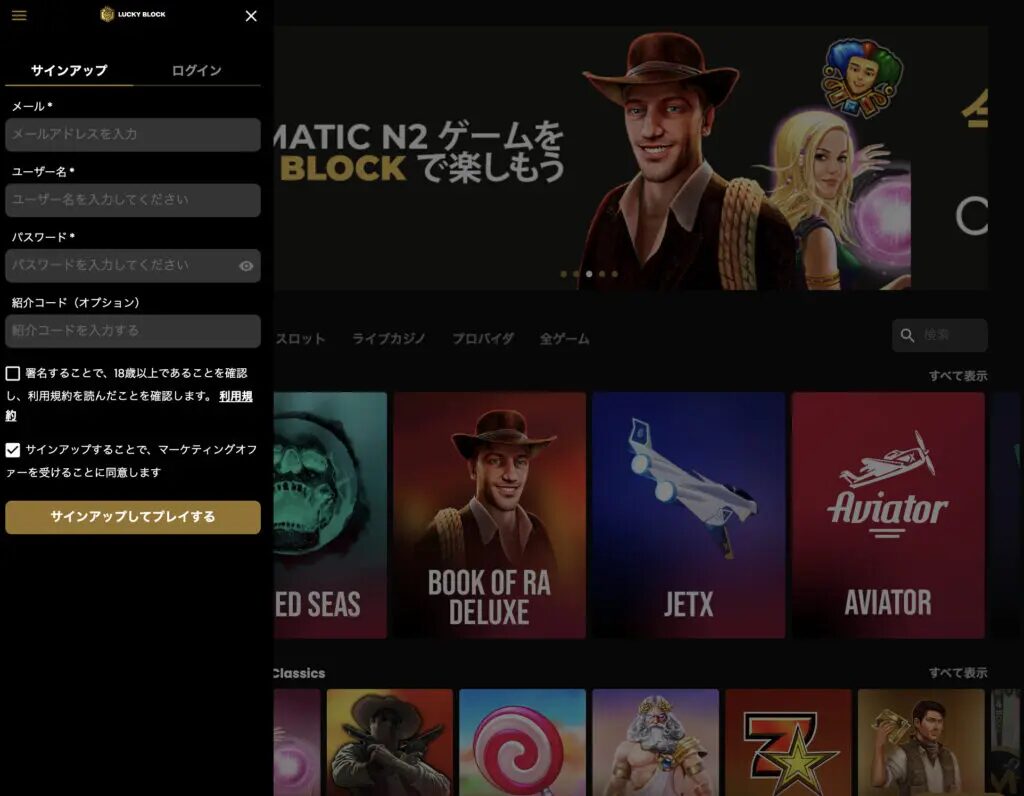The image size is (1024, 796).
Task: Focus the 検索 search field
Action: (940, 335)
